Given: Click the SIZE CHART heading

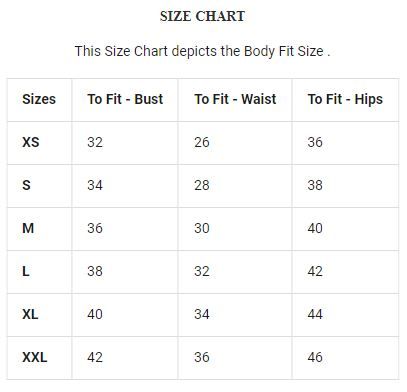Looking at the screenshot, I should pos(202,16).
